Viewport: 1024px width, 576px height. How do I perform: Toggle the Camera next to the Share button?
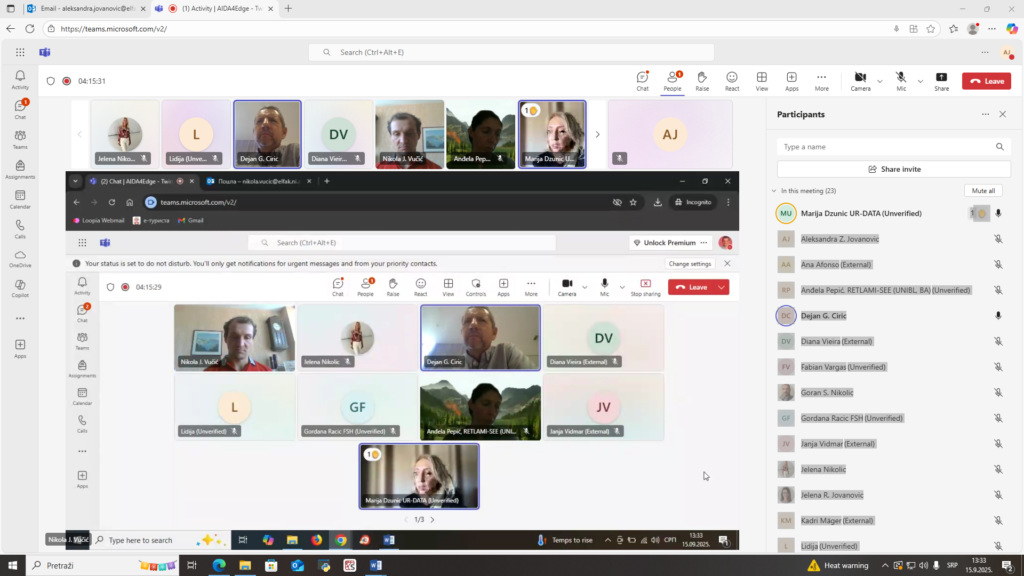tap(860, 80)
